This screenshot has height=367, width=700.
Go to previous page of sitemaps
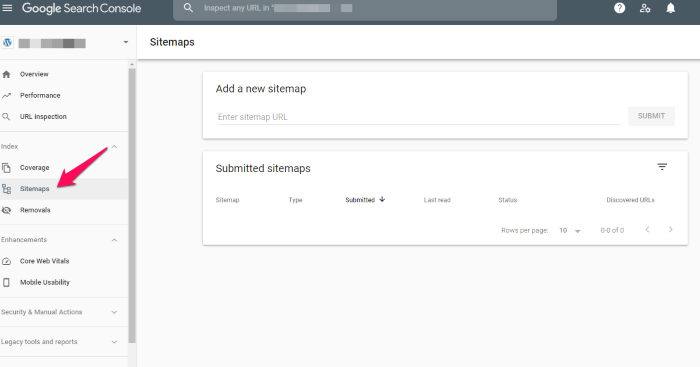pos(647,229)
